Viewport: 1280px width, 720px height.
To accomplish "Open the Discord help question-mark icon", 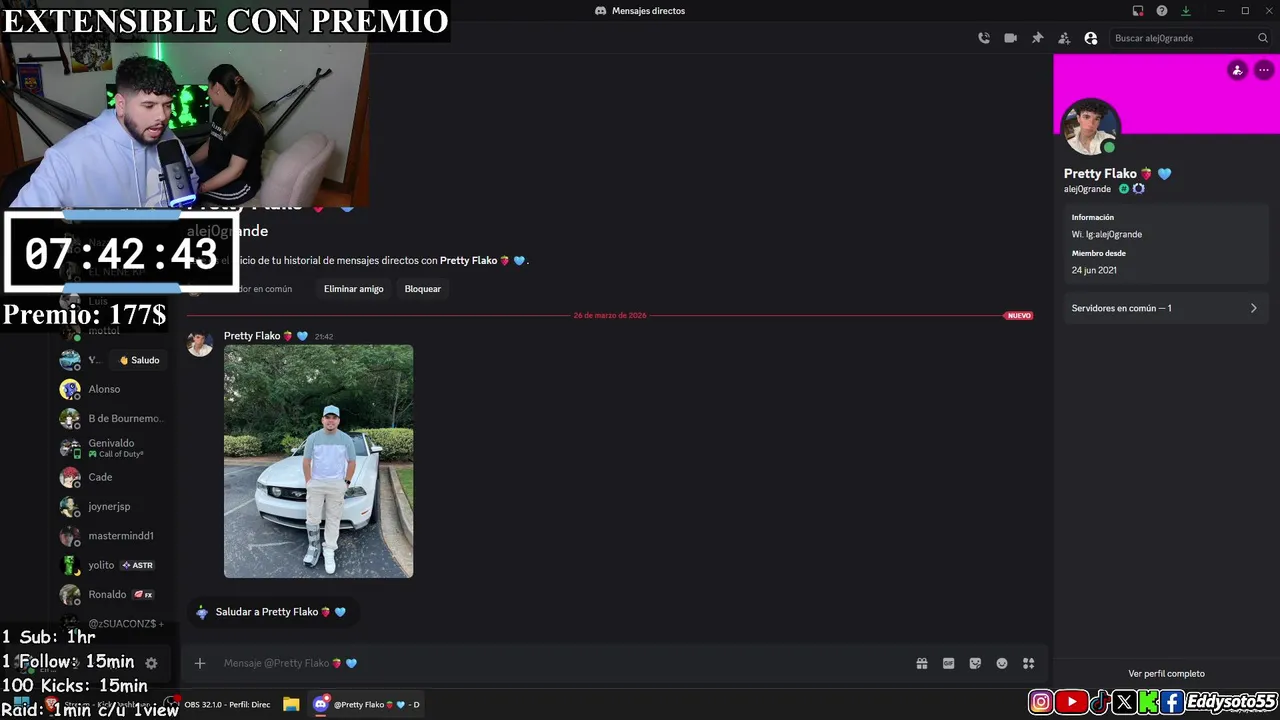I will 1162,11.
